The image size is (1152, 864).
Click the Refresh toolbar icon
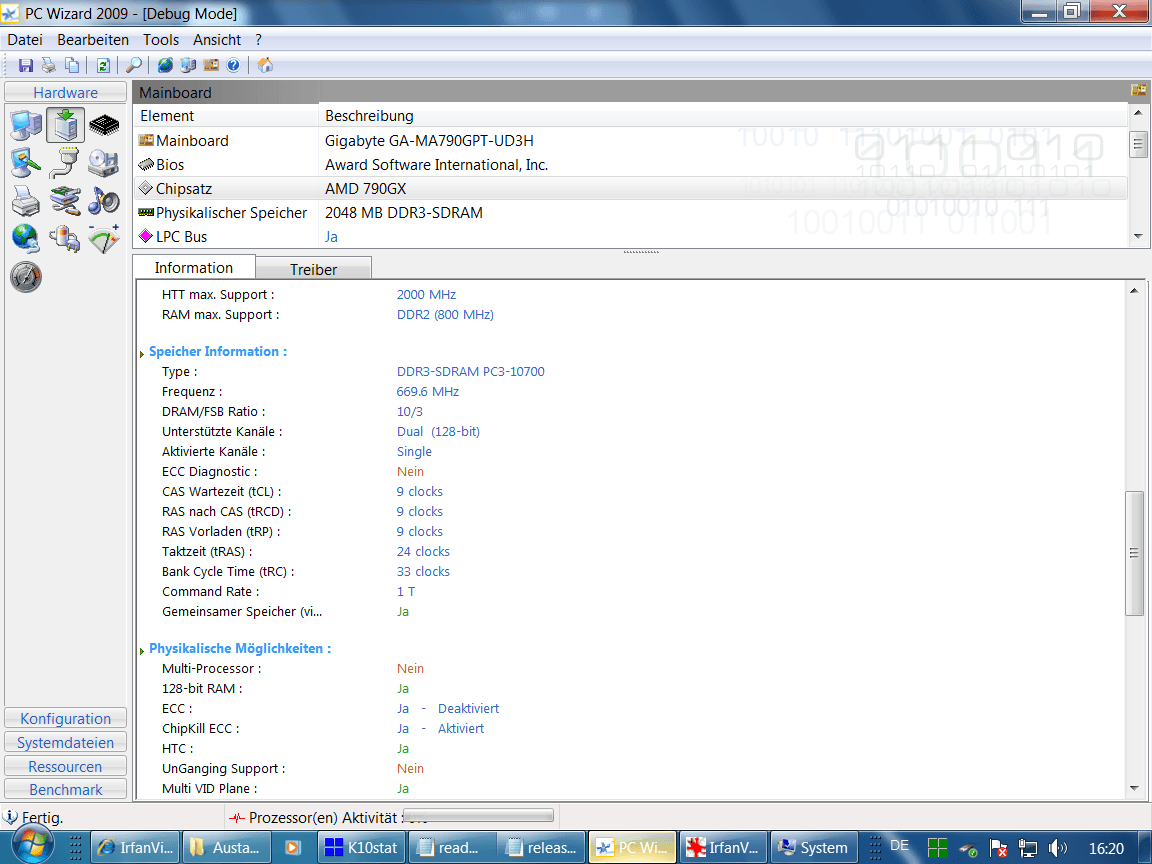tap(103, 65)
